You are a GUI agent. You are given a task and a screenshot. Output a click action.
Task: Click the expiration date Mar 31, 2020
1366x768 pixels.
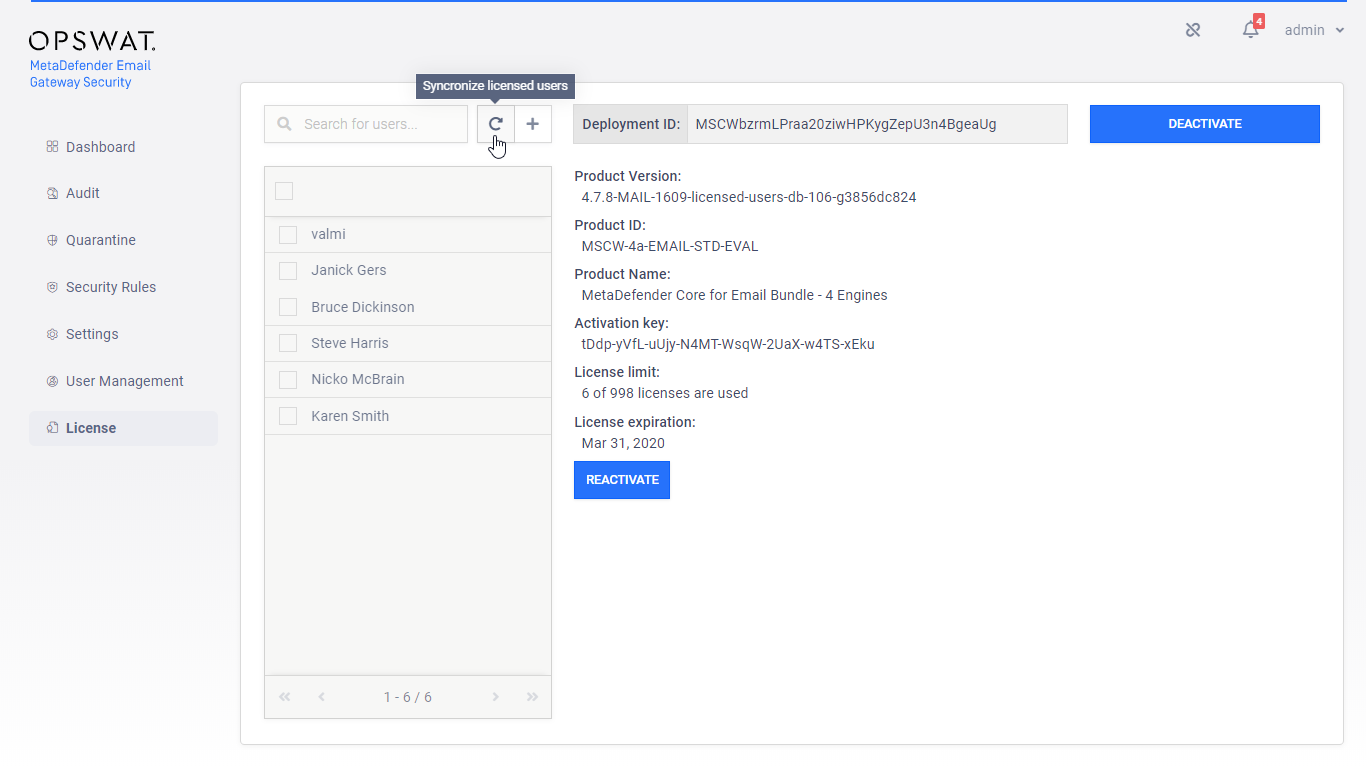pos(623,443)
